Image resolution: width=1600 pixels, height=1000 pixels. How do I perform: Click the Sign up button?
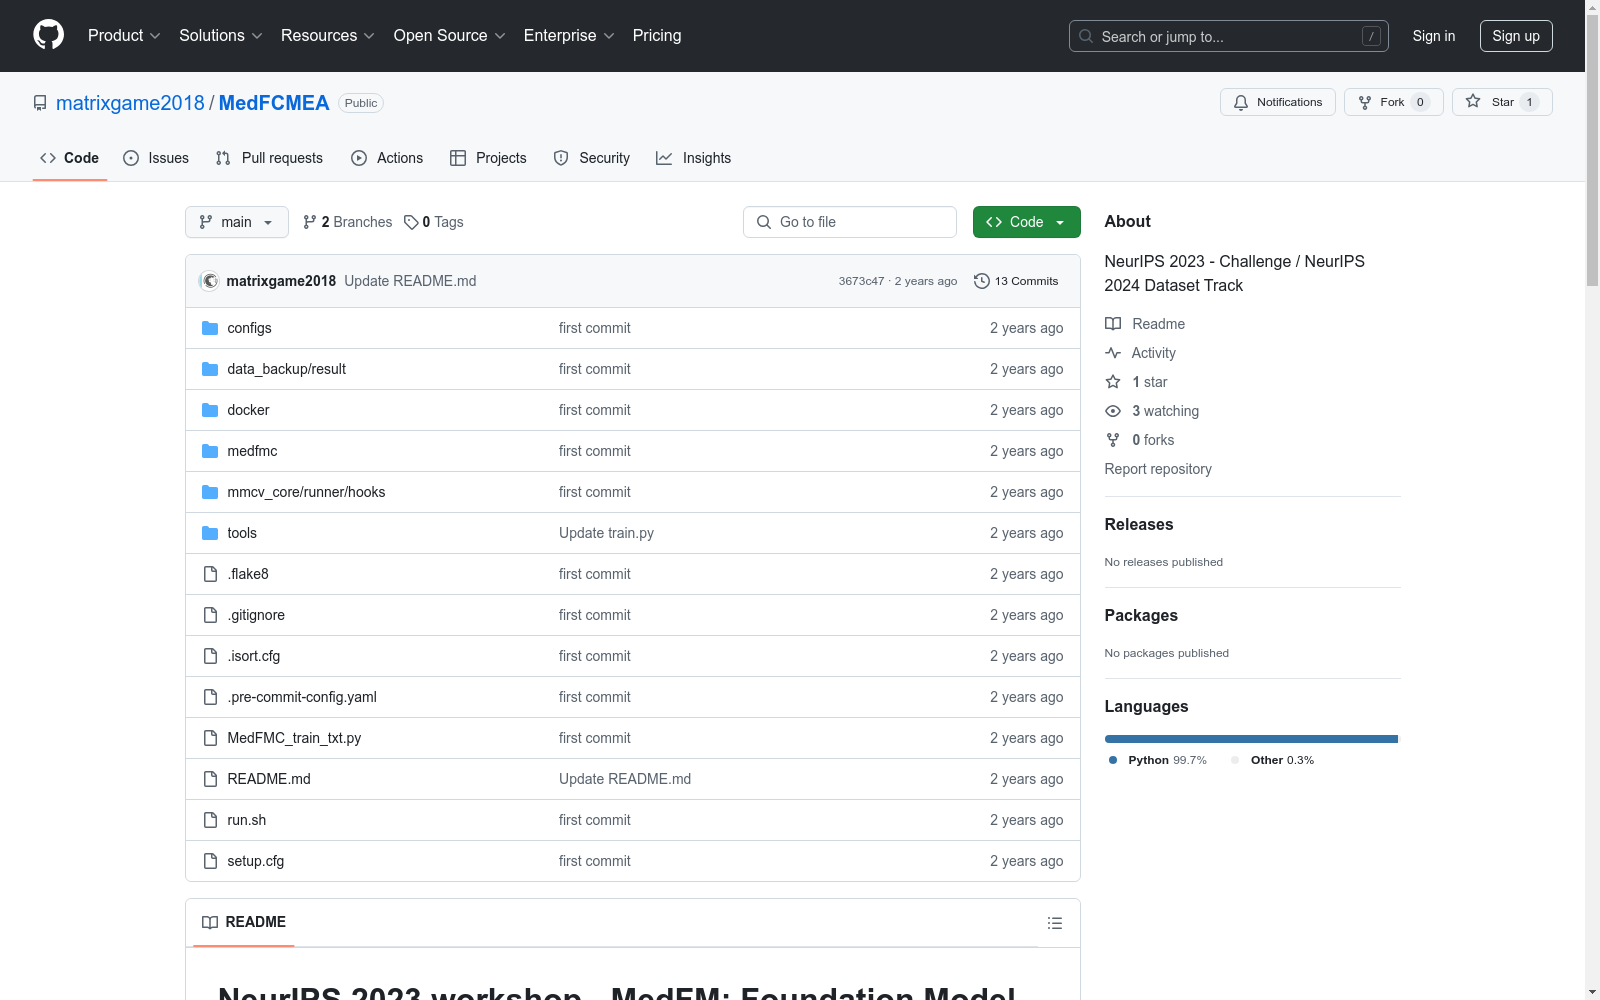1516,36
